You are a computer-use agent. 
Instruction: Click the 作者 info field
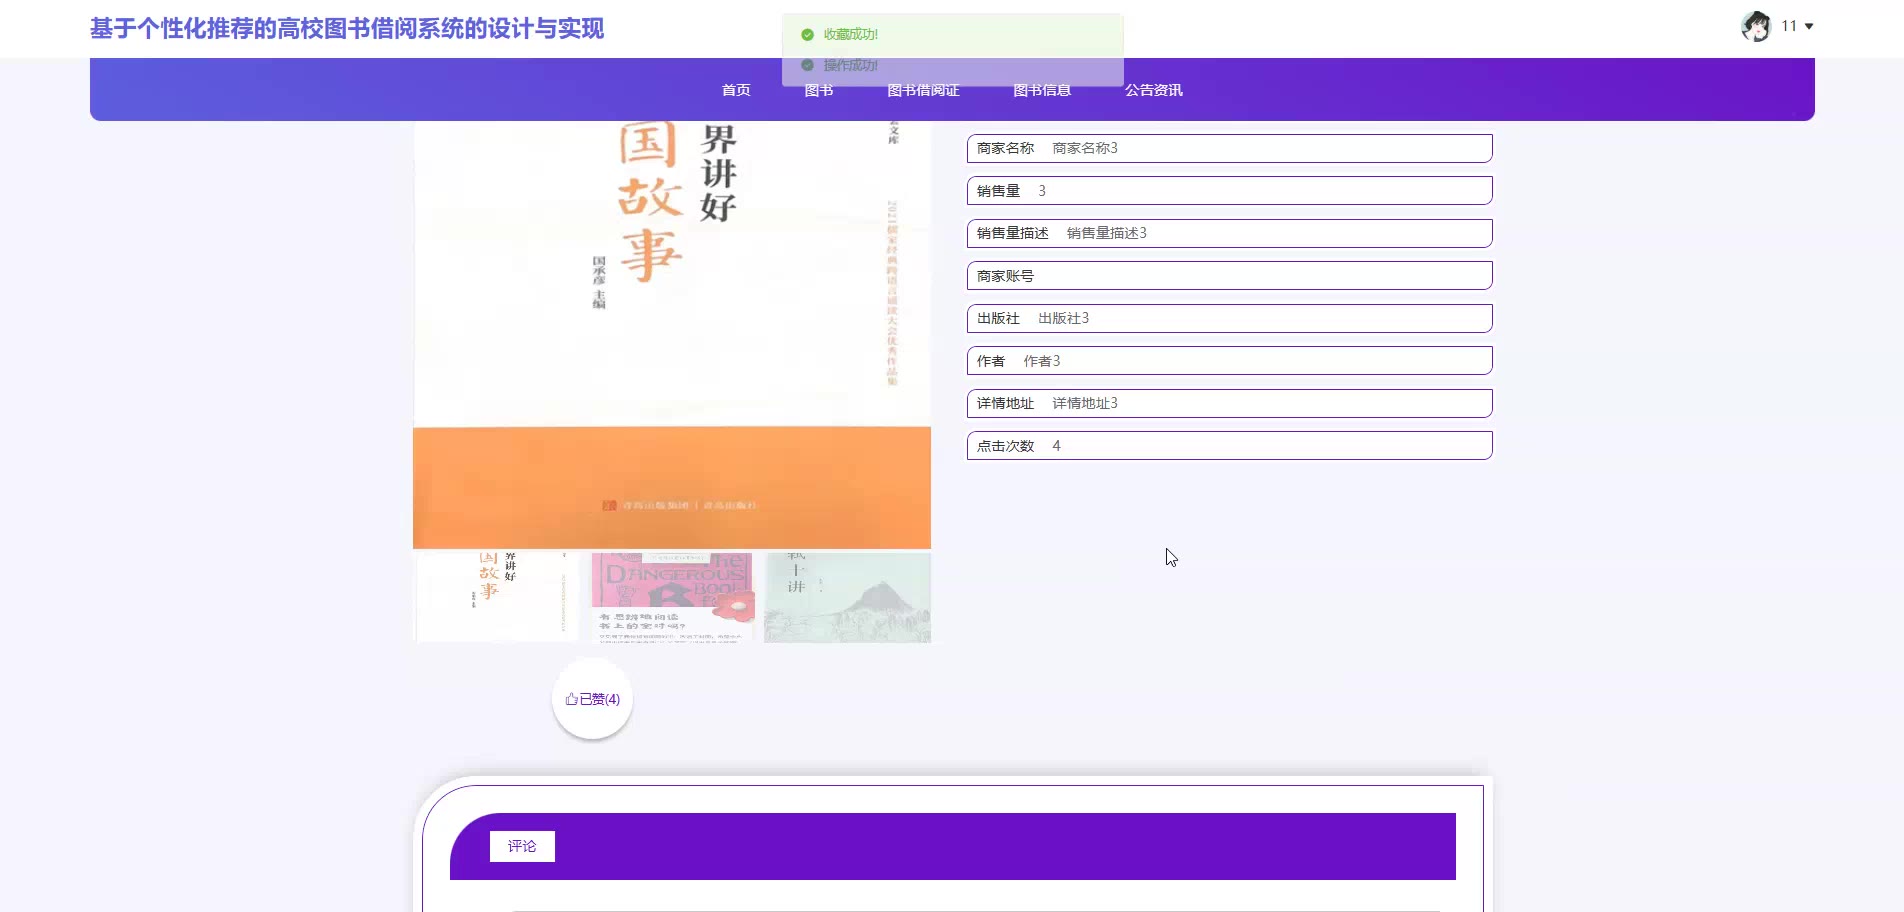(x=1229, y=361)
